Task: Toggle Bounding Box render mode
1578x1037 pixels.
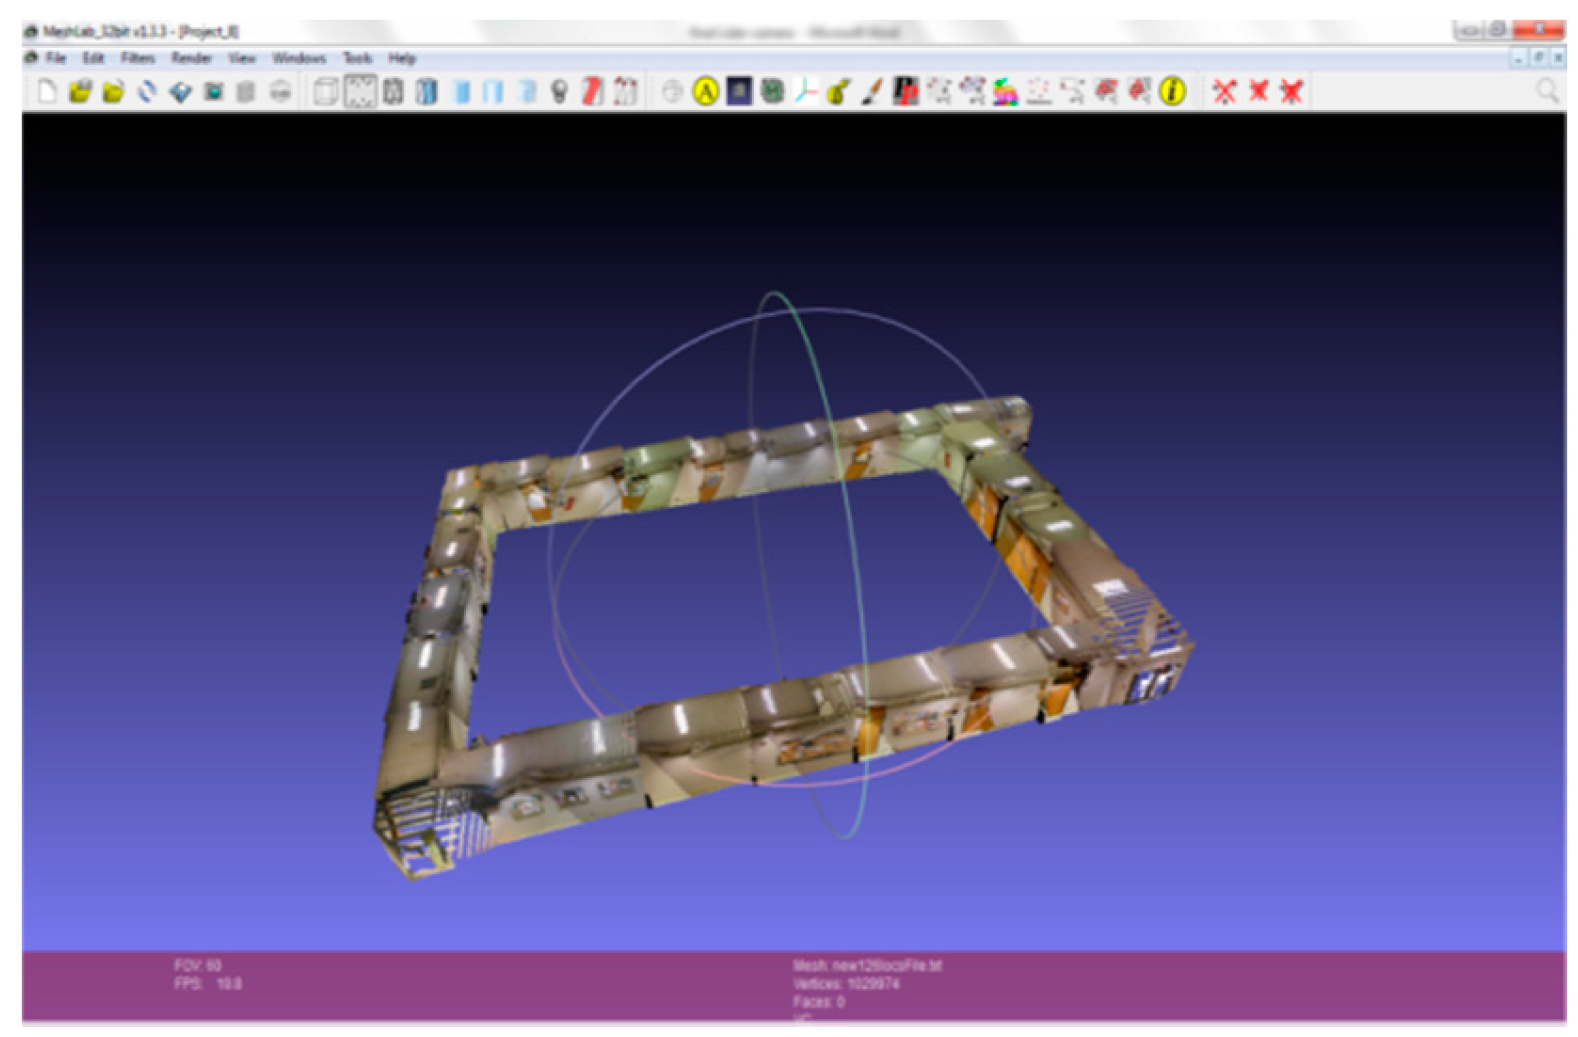Action: pyautogui.click(x=325, y=92)
